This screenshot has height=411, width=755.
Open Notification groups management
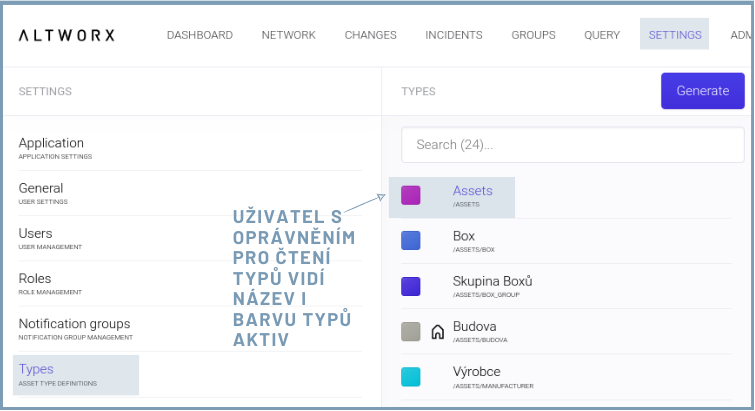tap(74, 328)
